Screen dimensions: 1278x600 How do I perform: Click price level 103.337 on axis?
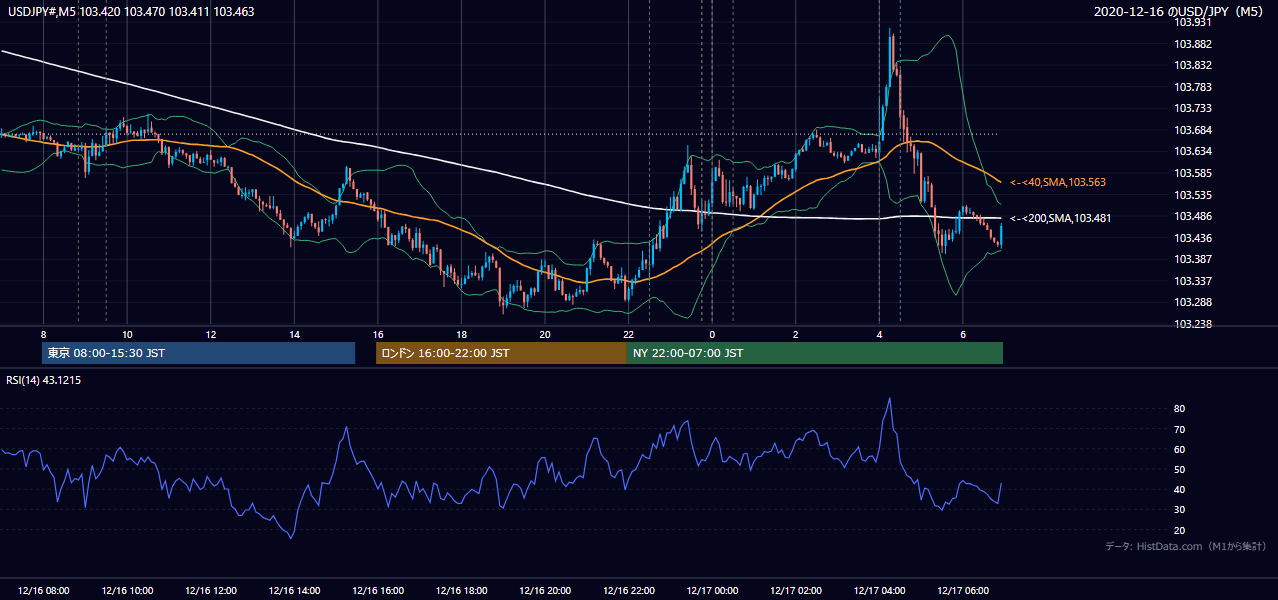point(1193,281)
